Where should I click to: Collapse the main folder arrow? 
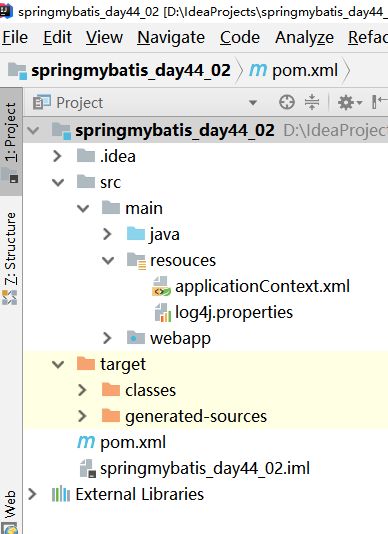[83, 208]
